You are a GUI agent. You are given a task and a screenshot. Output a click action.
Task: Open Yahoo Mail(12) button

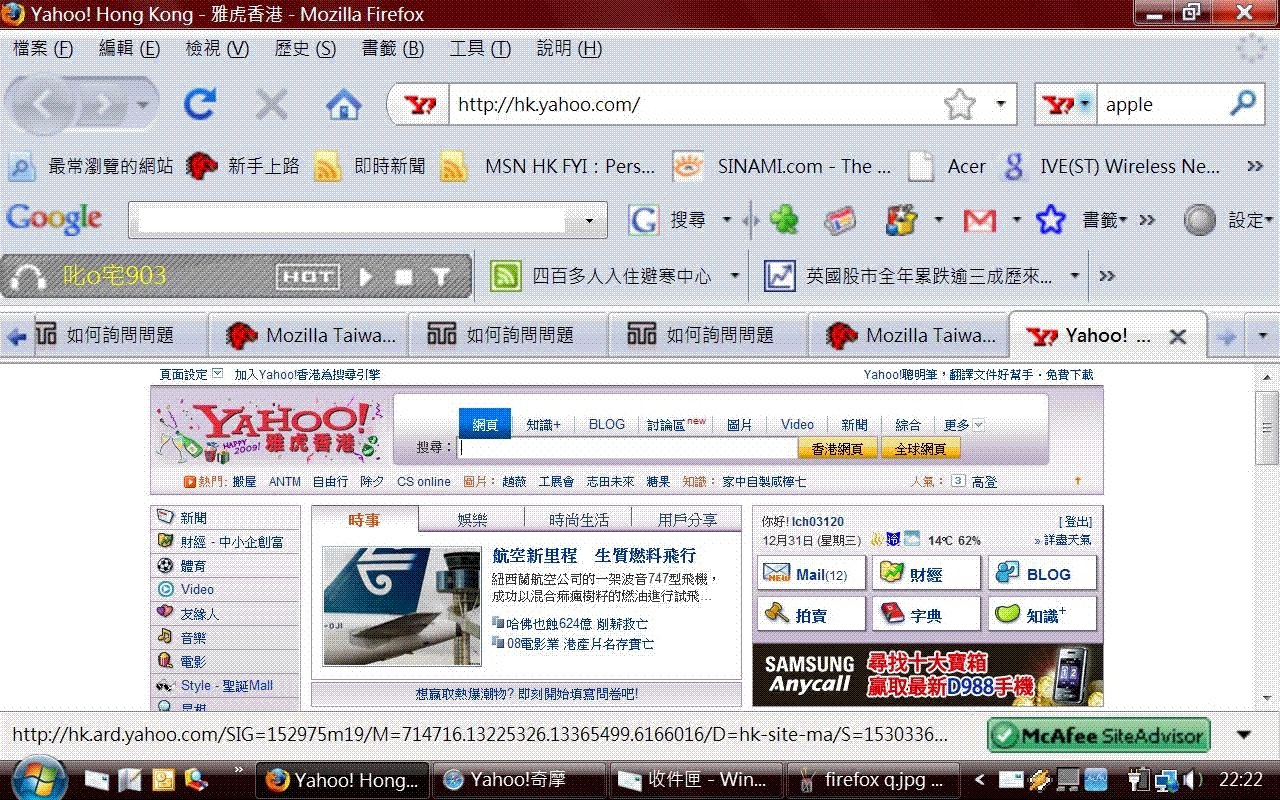pos(811,574)
